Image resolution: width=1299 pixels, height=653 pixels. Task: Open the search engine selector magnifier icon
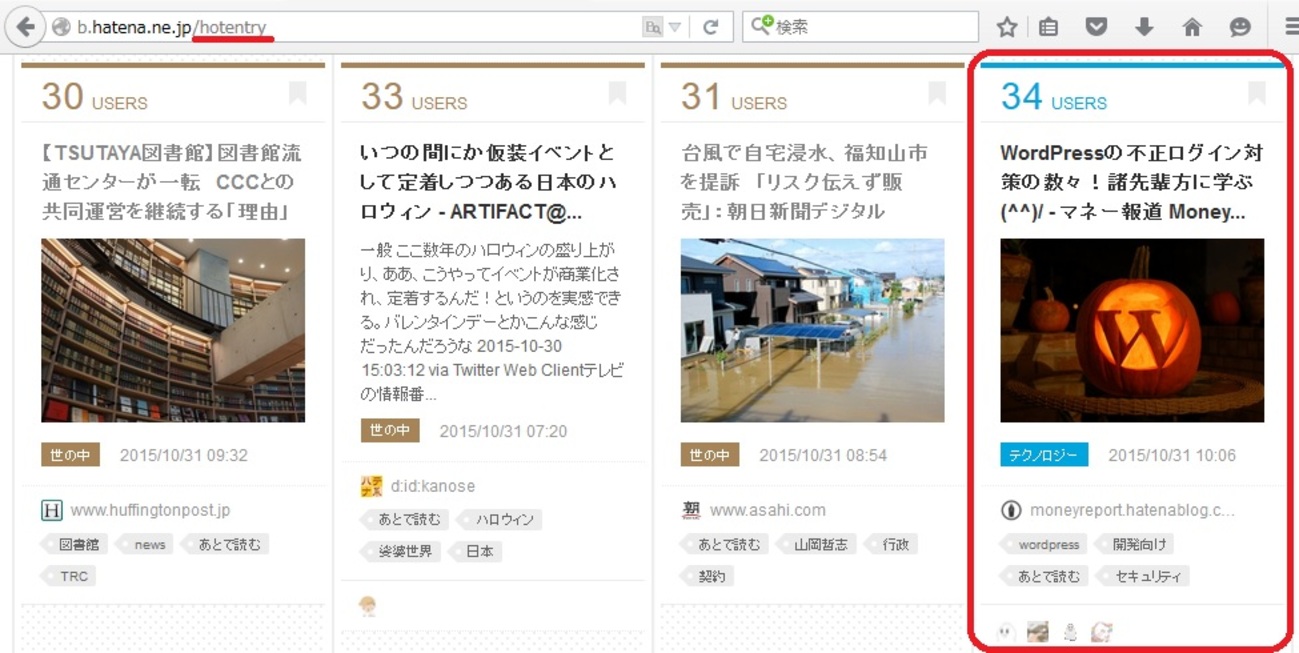pyautogui.click(x=762, y=26)
